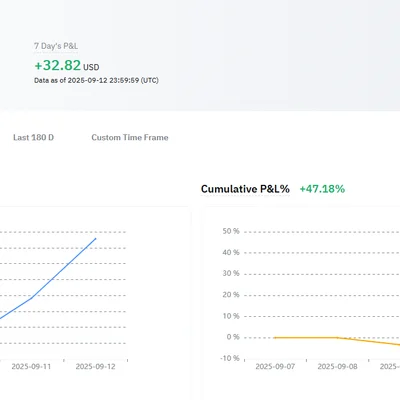Click the blue line endpoint at 2025-09-12
The width and height of the screenshot is (400, 400).
pyautogui.click(x=96, y=238)
